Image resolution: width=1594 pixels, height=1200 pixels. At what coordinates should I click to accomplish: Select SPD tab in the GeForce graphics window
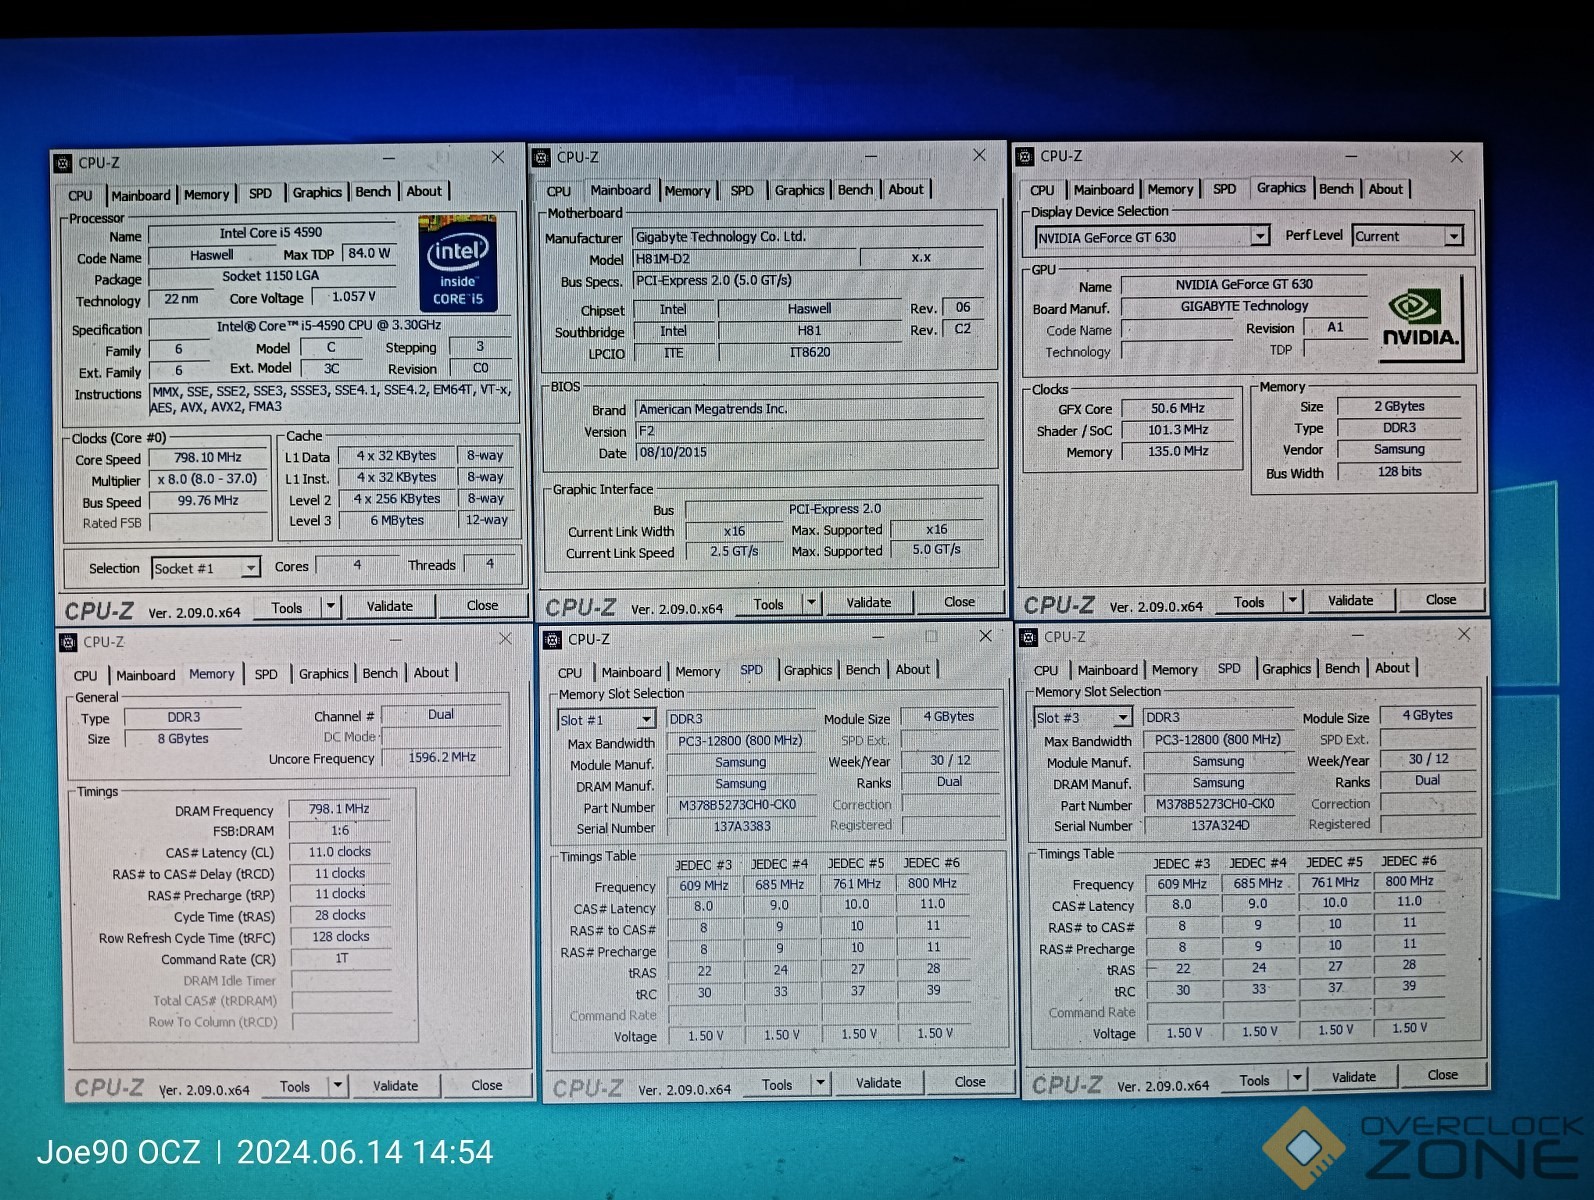coord(1224,189)
